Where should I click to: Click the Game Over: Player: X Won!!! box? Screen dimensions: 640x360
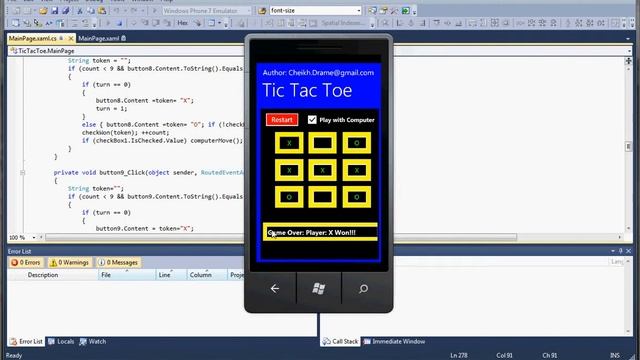(x=320, y=232)
